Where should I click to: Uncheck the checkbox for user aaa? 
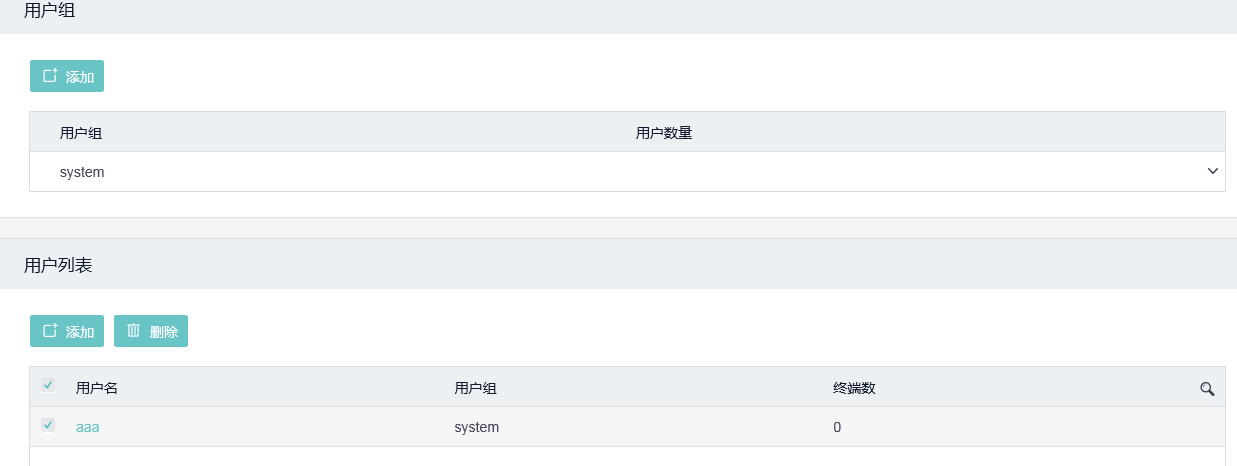tap(48, 425)
